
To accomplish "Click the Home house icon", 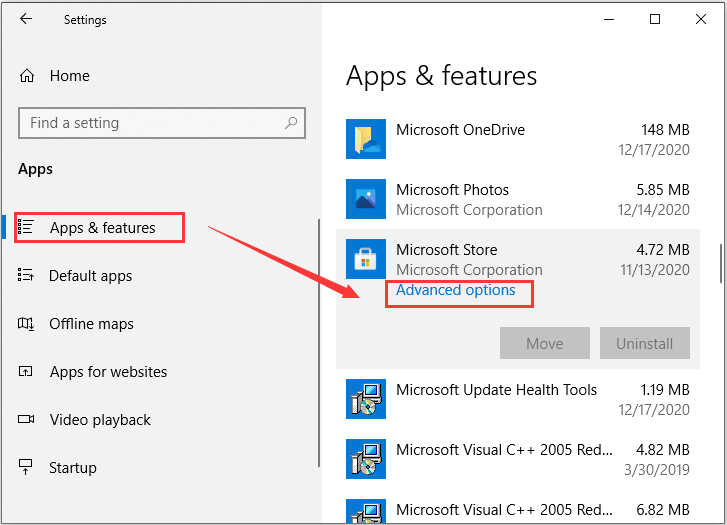I will [27, 76].
